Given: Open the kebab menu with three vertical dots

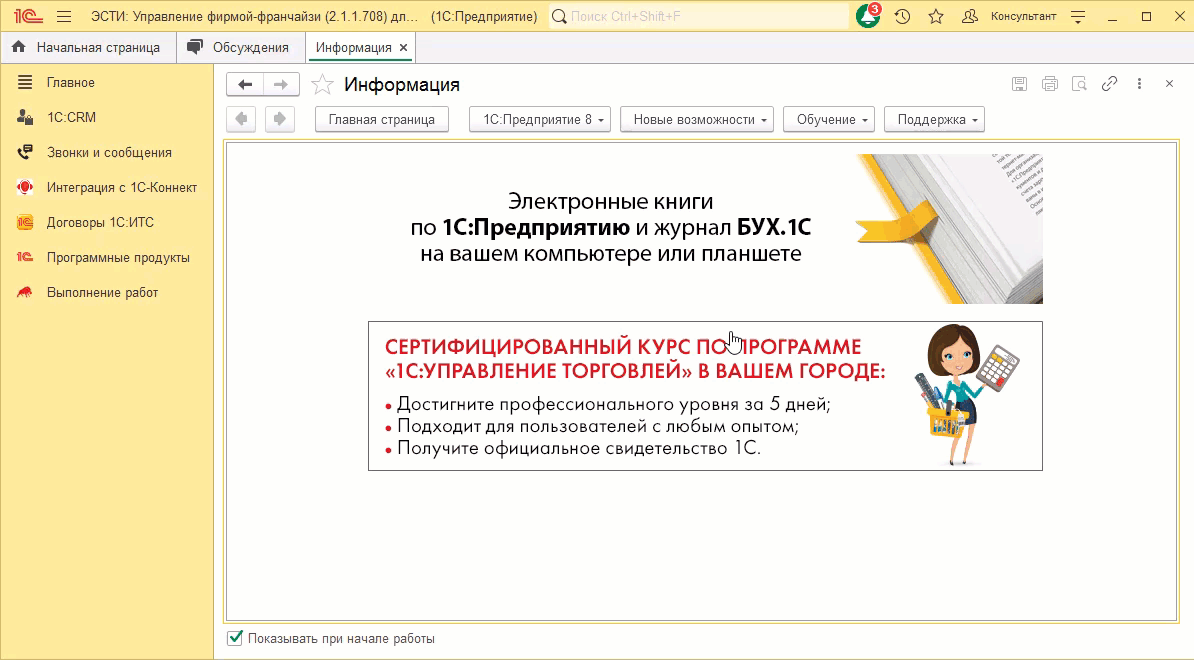Looking at the screenshot, I should coord(1138,84).
